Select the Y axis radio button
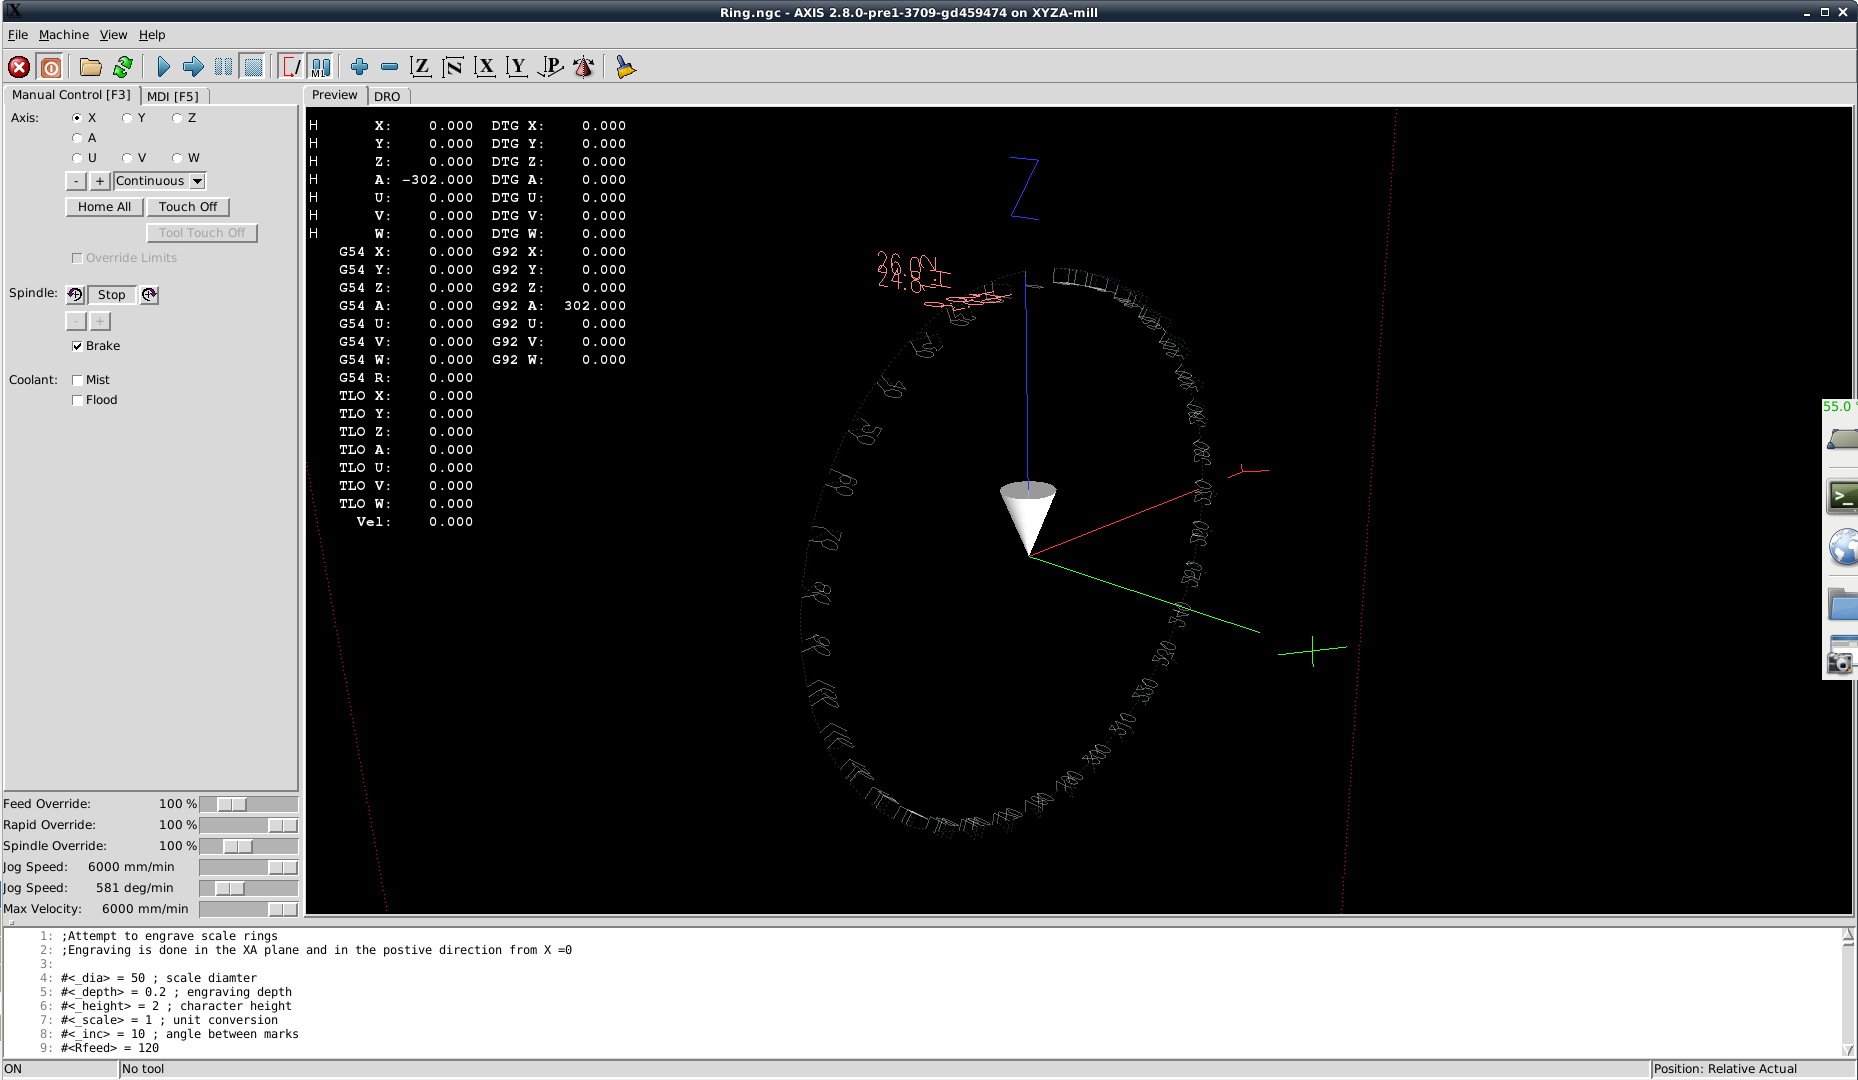This screenshot has height=1080, width=1858. tap(127, 118)
